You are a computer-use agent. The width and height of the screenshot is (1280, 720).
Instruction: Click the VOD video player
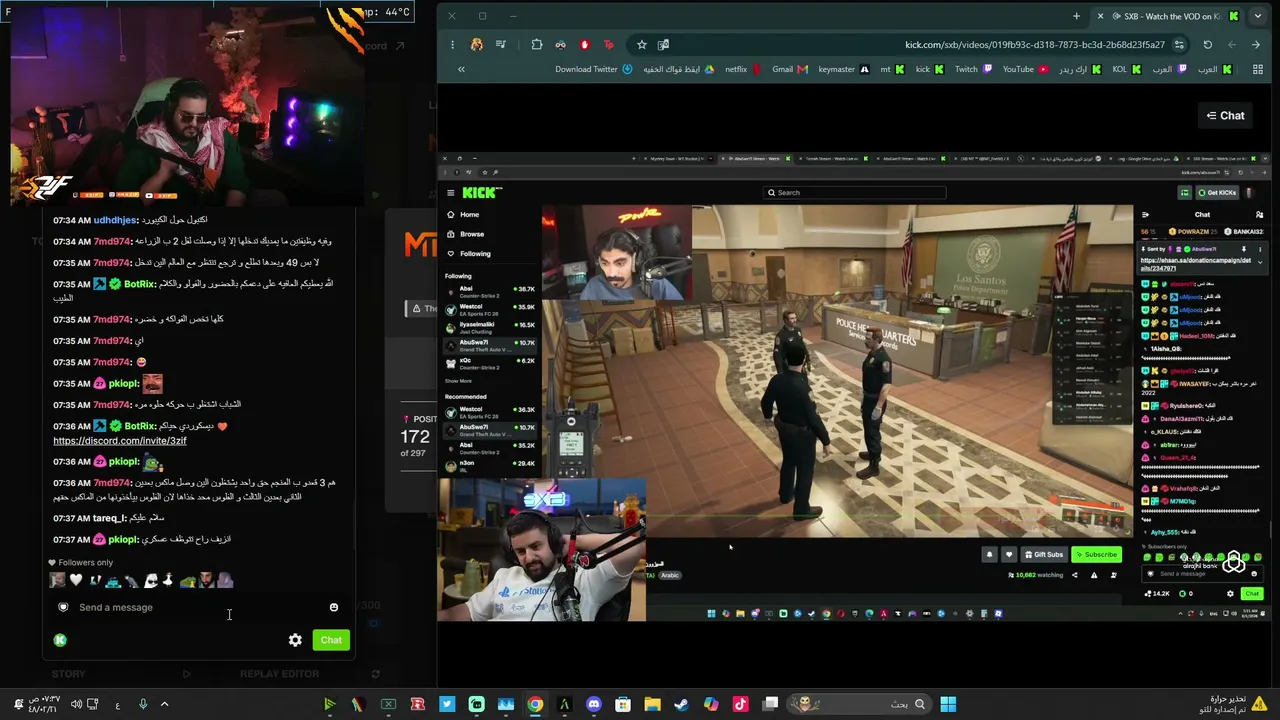[855, 388]
